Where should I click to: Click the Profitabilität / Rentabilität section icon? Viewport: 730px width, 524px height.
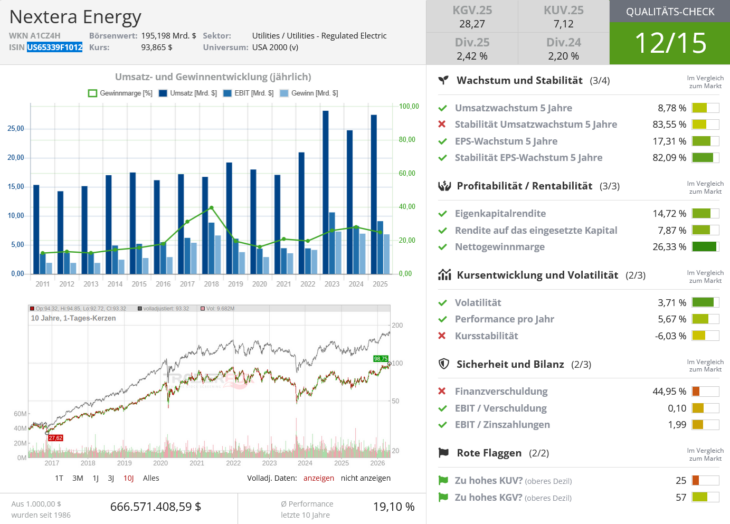tap(444, 186)
